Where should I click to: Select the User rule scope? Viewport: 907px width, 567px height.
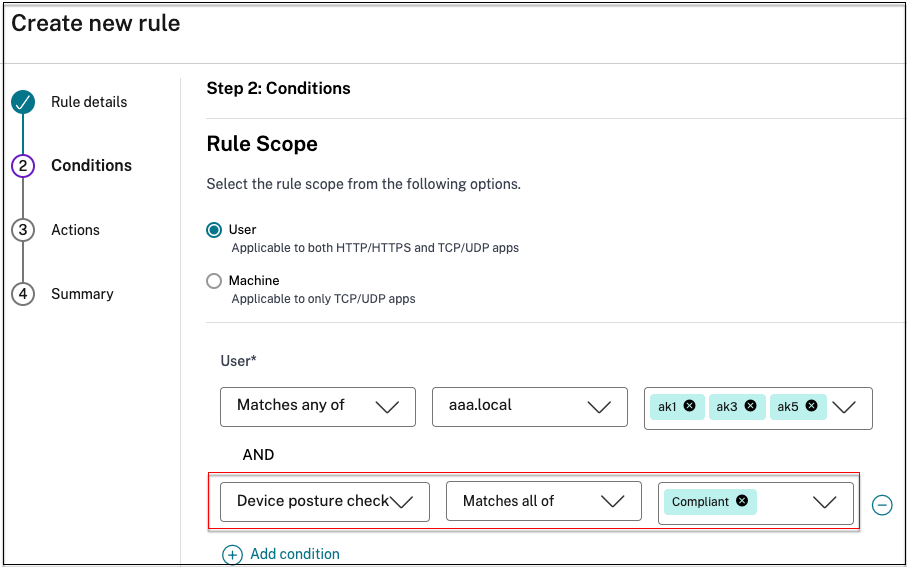[214, 230]
